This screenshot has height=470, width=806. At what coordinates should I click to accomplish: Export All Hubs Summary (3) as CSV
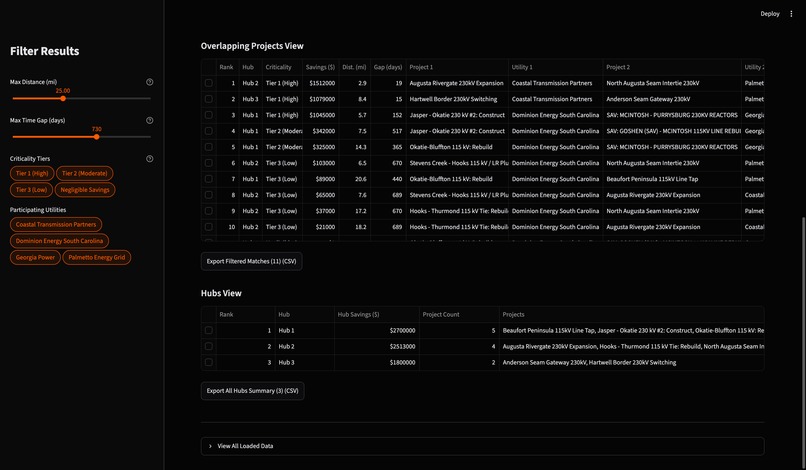point(252,391)
